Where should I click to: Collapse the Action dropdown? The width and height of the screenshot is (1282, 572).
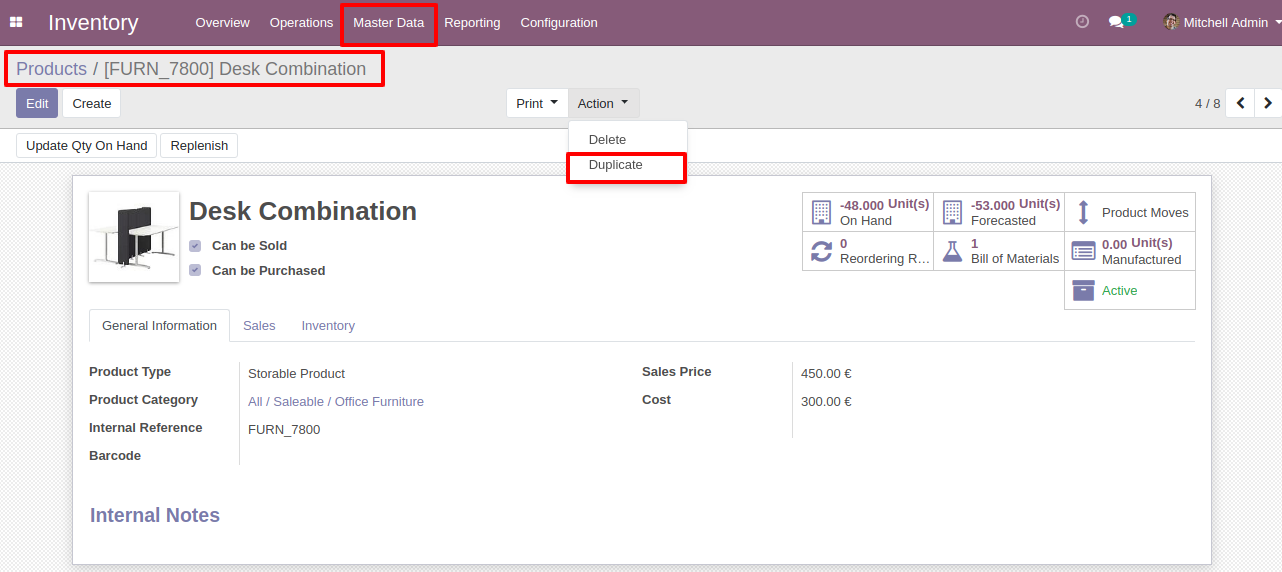[x=604, y=103]
